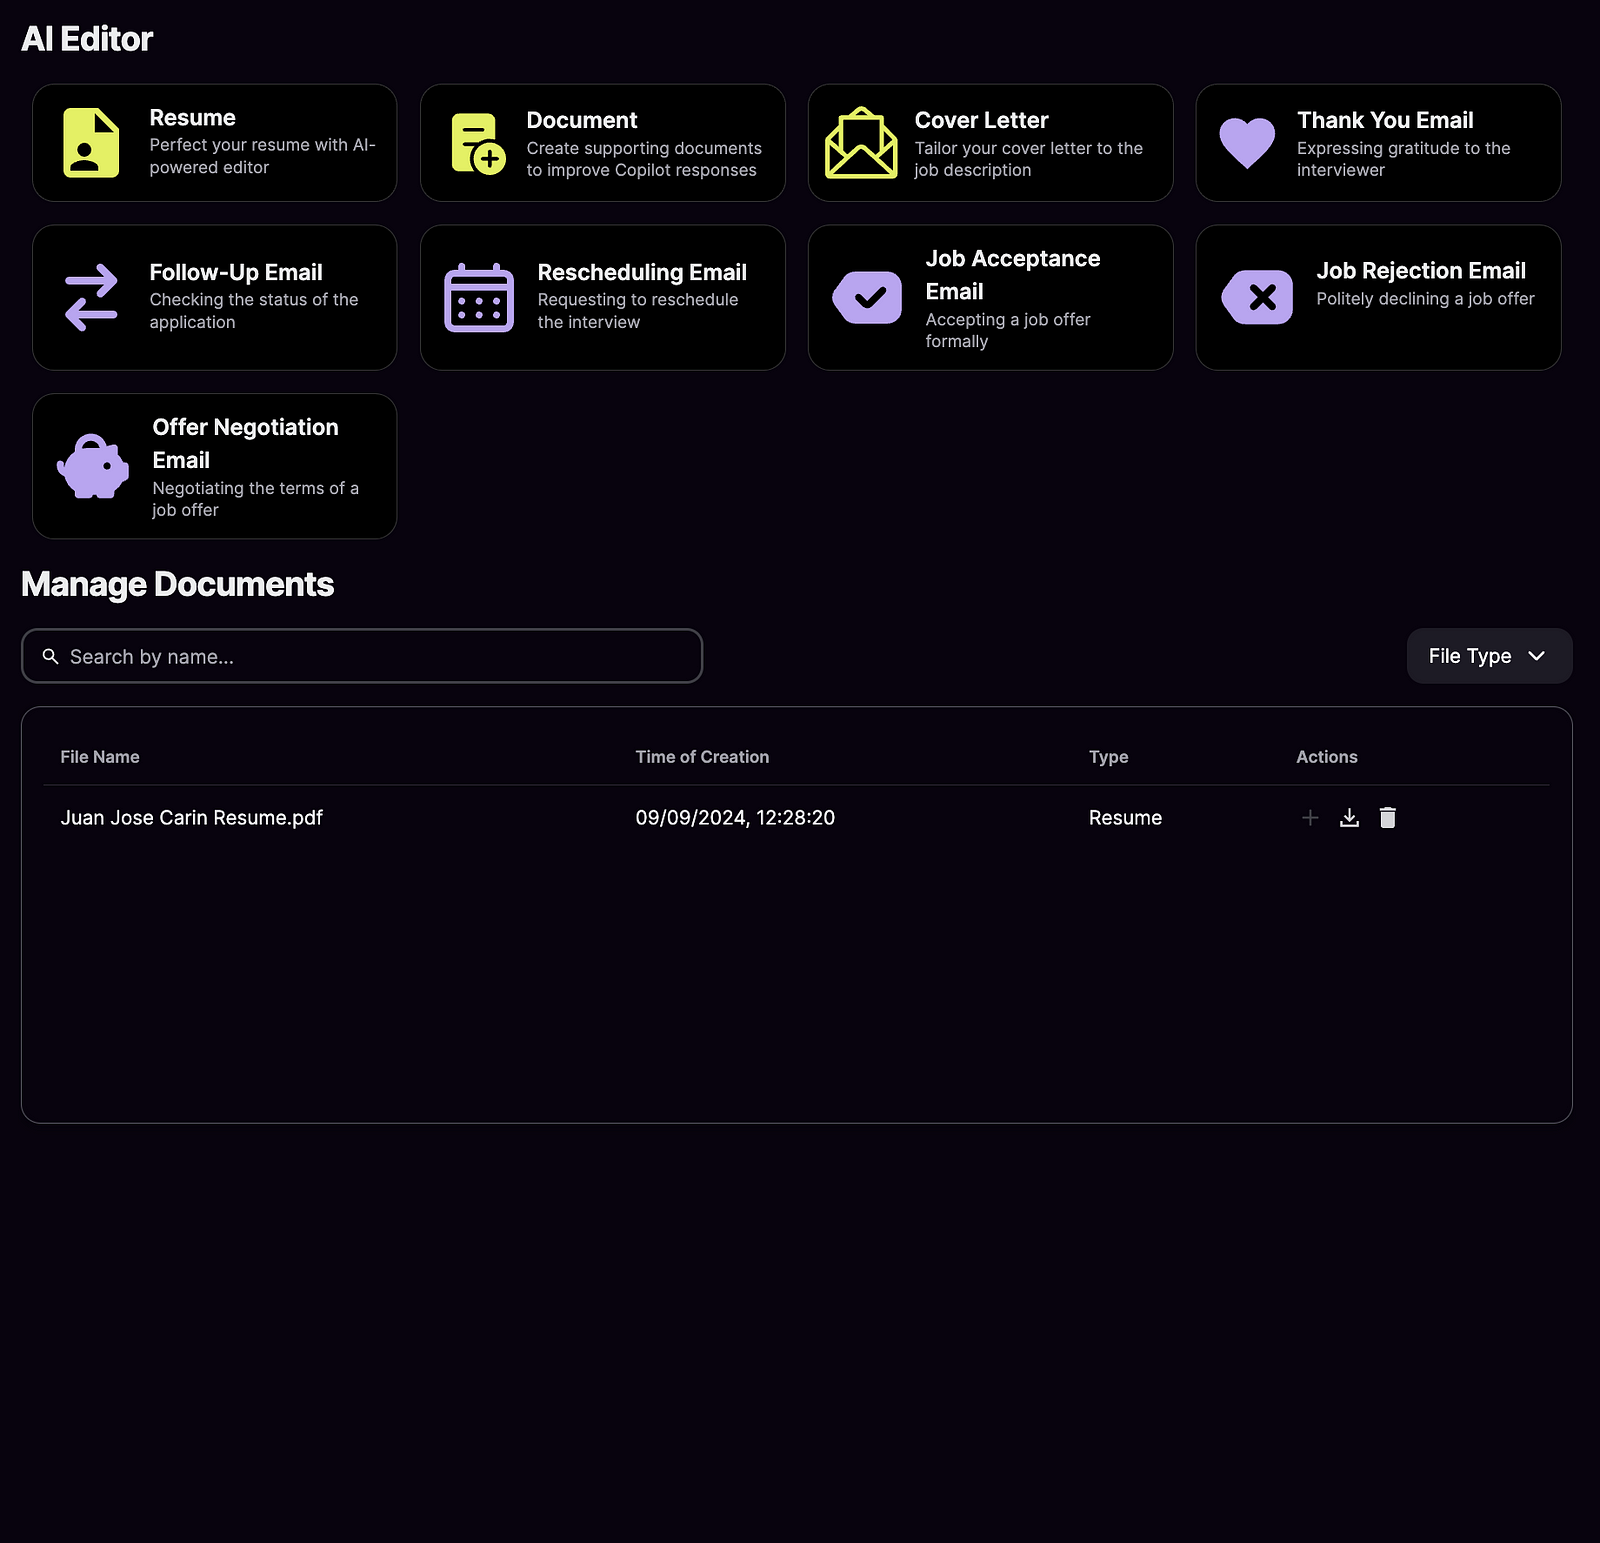Click the Thank You Email heart icon

[1247, 143]
